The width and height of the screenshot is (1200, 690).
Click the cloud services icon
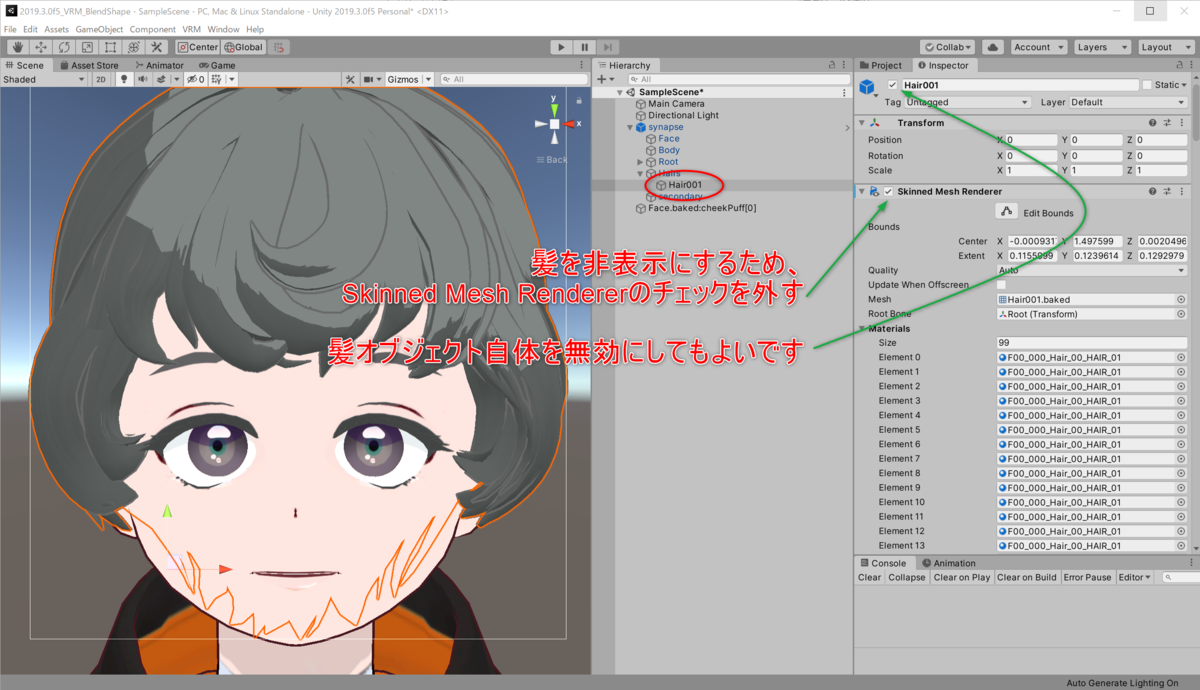coord(993,47)
